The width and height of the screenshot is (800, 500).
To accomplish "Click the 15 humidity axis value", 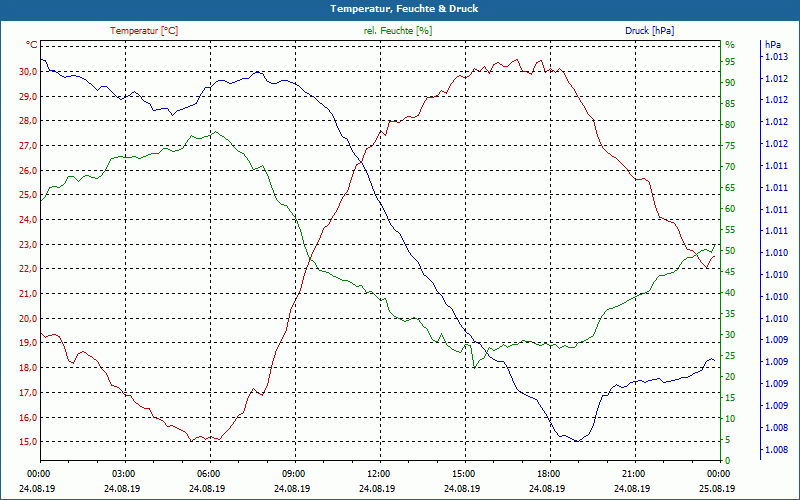I will (x=730, y=398).
